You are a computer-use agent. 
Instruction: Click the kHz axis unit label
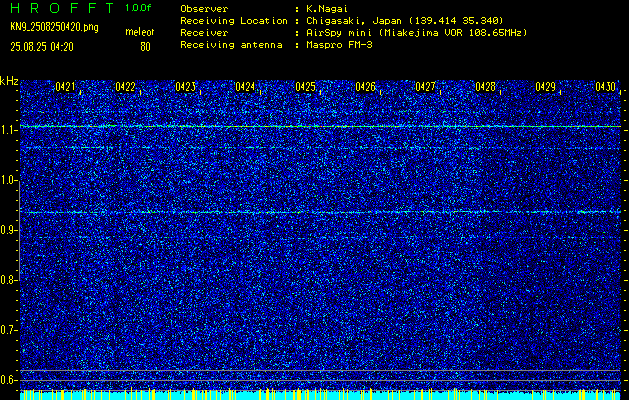9,82
